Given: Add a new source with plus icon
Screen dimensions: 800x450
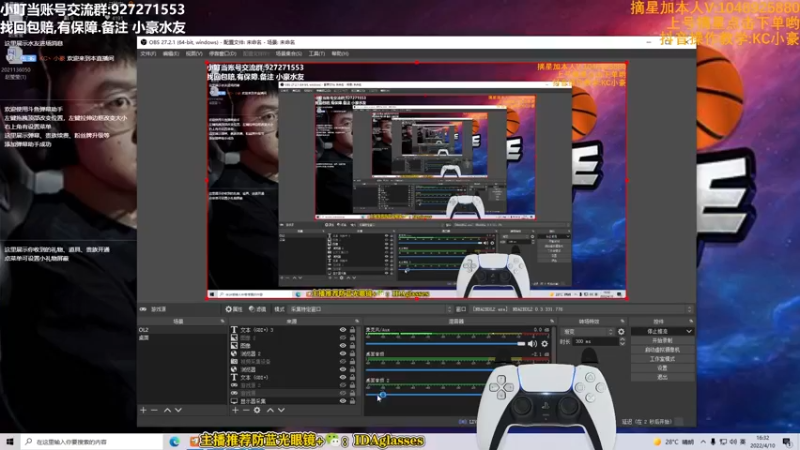Looking at the screenshot, I should 235,410.
